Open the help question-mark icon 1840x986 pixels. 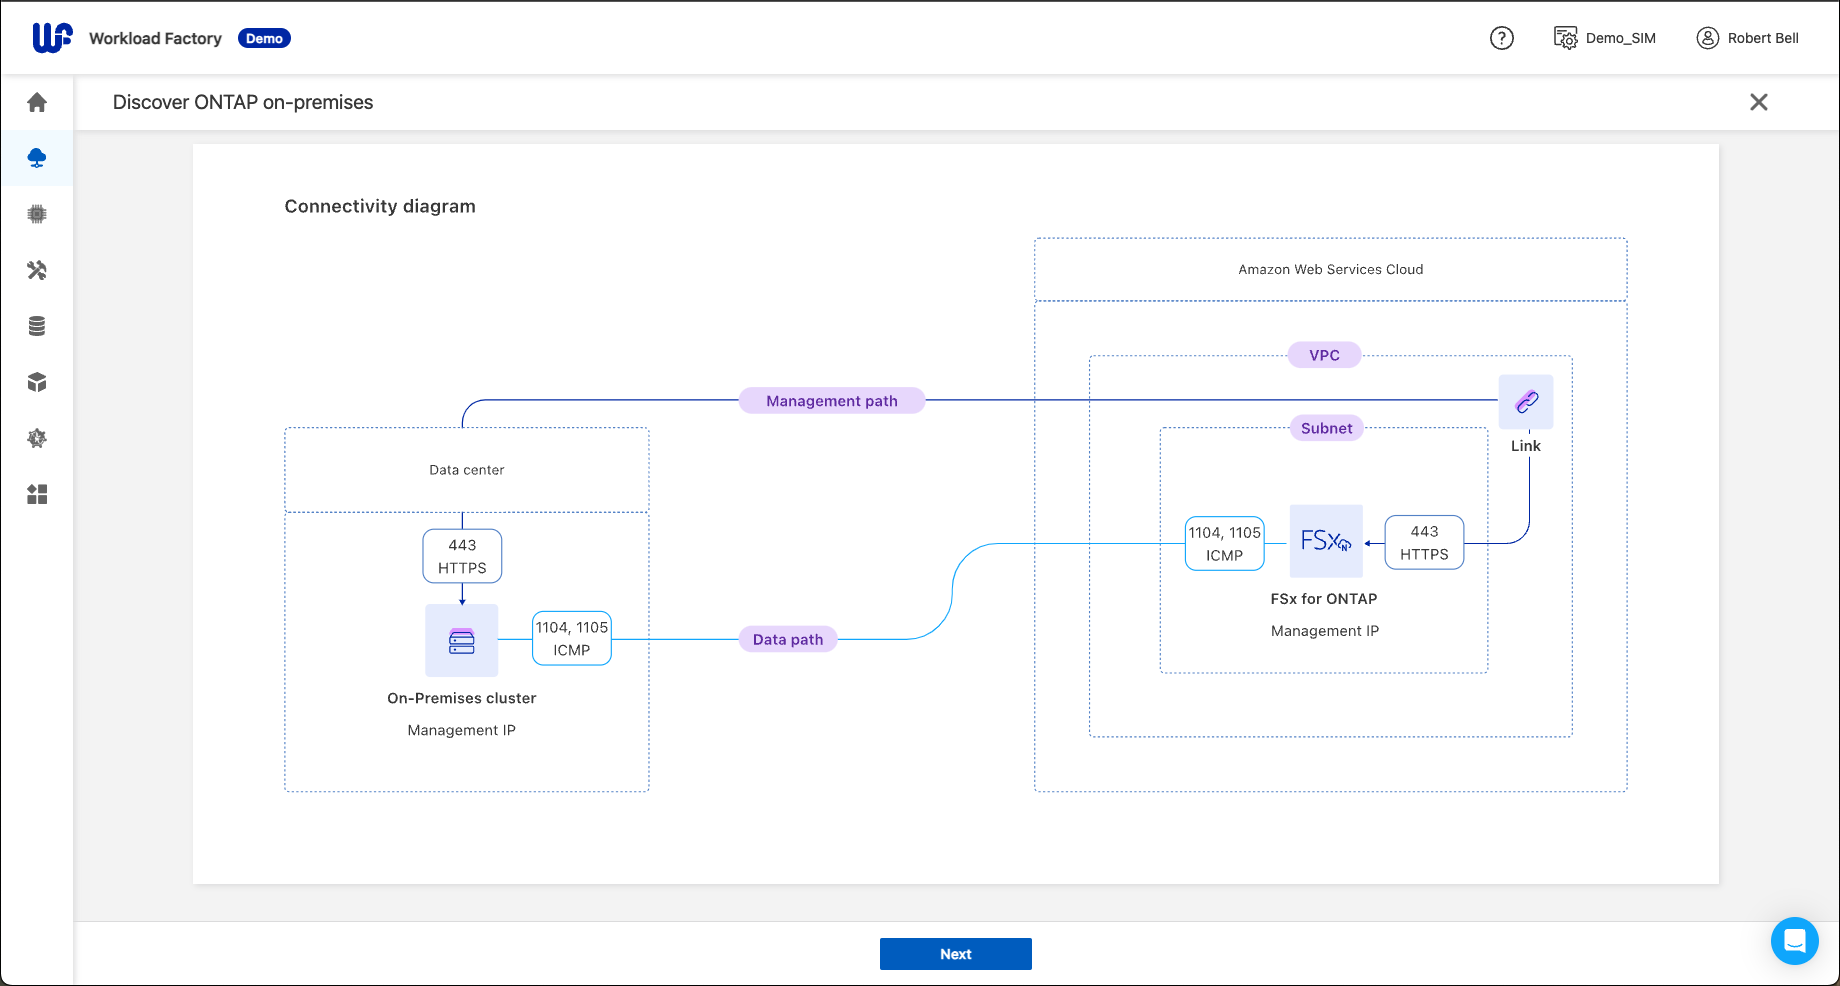pos(1501,38)
